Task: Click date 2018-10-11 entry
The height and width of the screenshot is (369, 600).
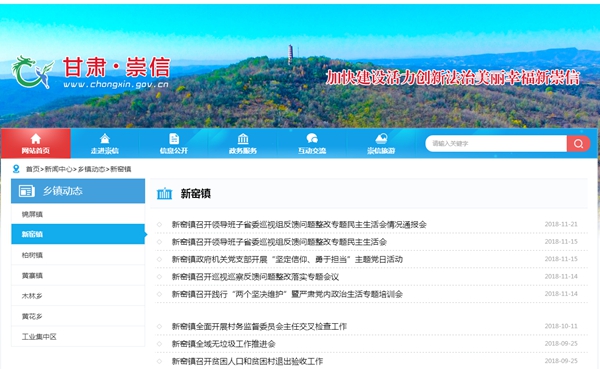Action: click(x=561, y=326)
